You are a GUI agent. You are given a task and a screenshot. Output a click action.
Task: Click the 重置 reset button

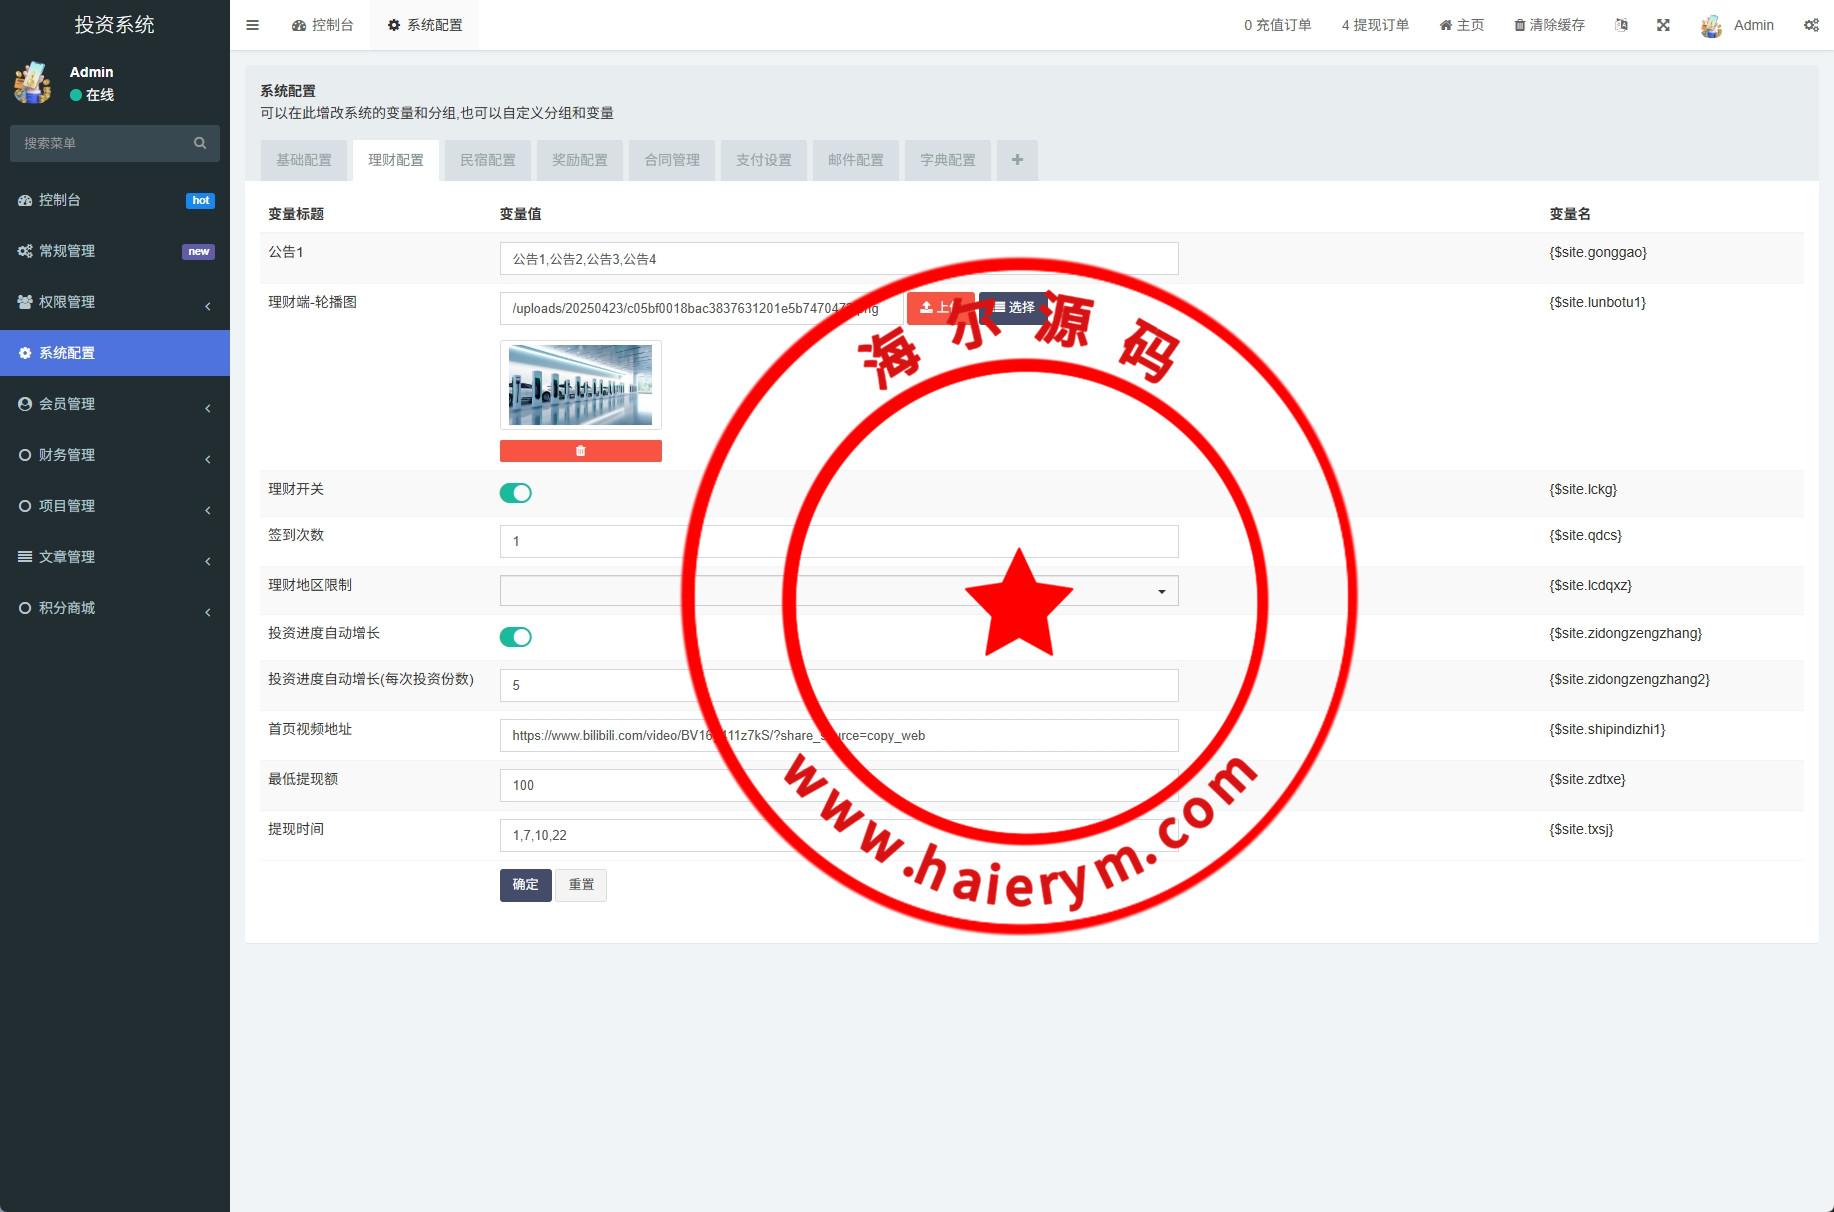click(x=581, y=885)
